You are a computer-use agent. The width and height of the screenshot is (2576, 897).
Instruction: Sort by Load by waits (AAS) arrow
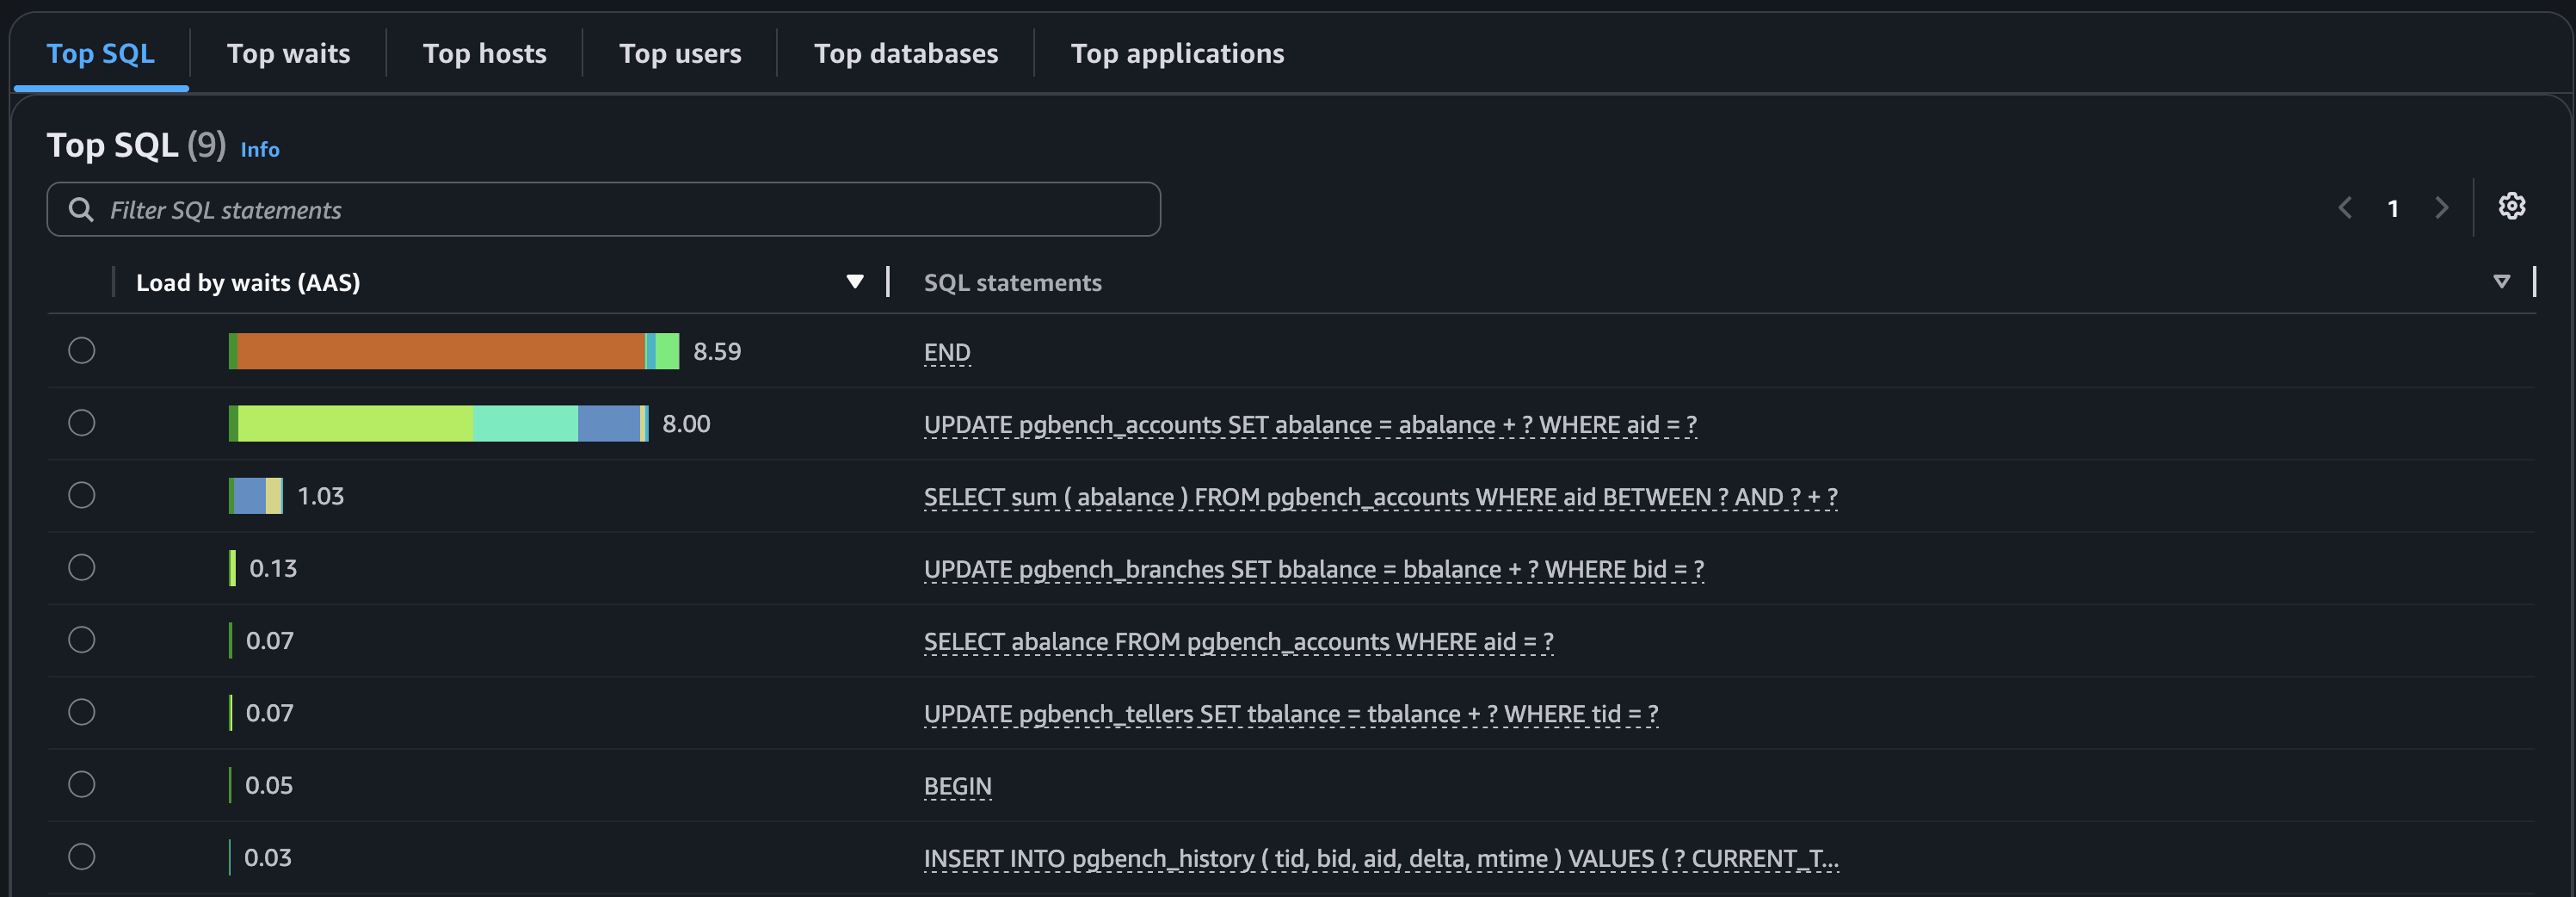(854, 282)
